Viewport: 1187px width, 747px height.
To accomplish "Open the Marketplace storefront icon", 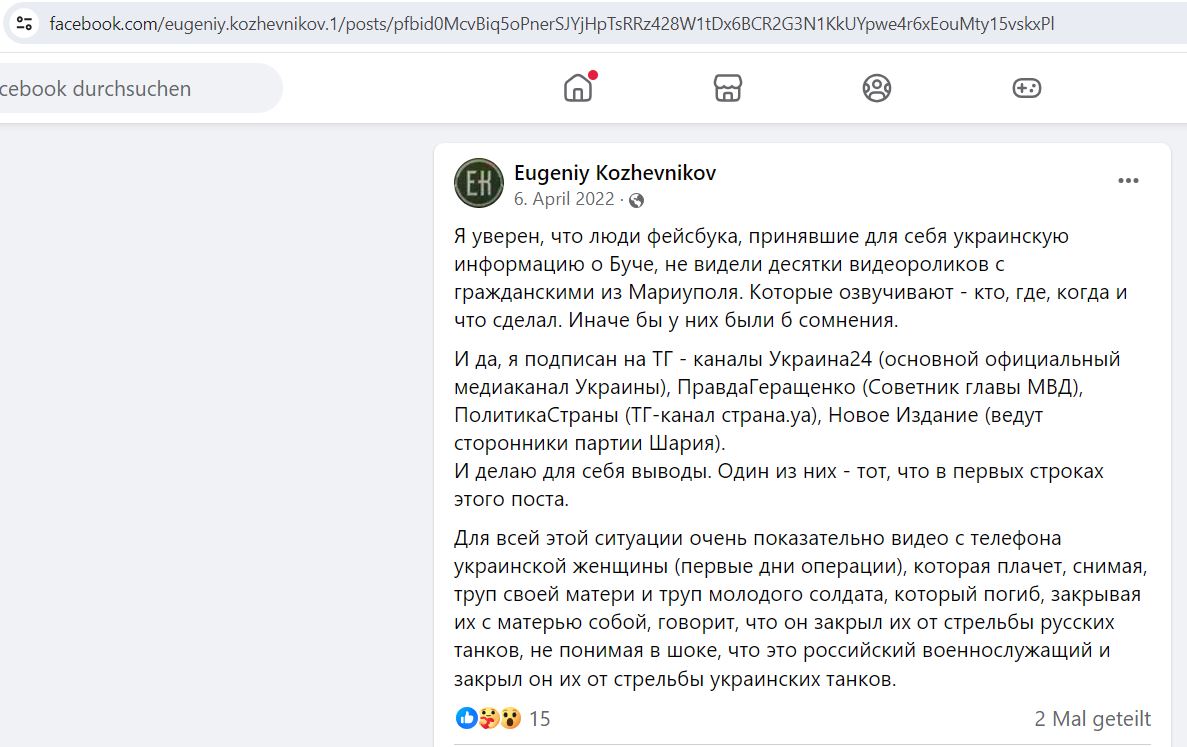I will (x=727, y=88).
